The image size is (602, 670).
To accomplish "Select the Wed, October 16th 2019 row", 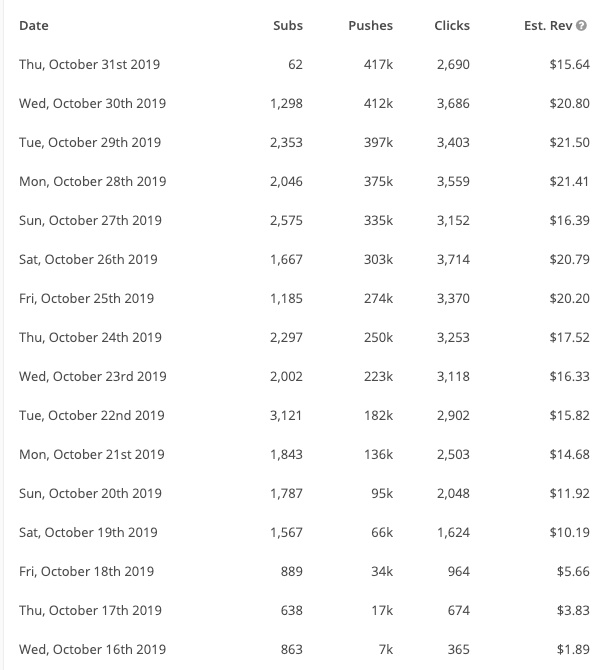I will click(304, 649).
